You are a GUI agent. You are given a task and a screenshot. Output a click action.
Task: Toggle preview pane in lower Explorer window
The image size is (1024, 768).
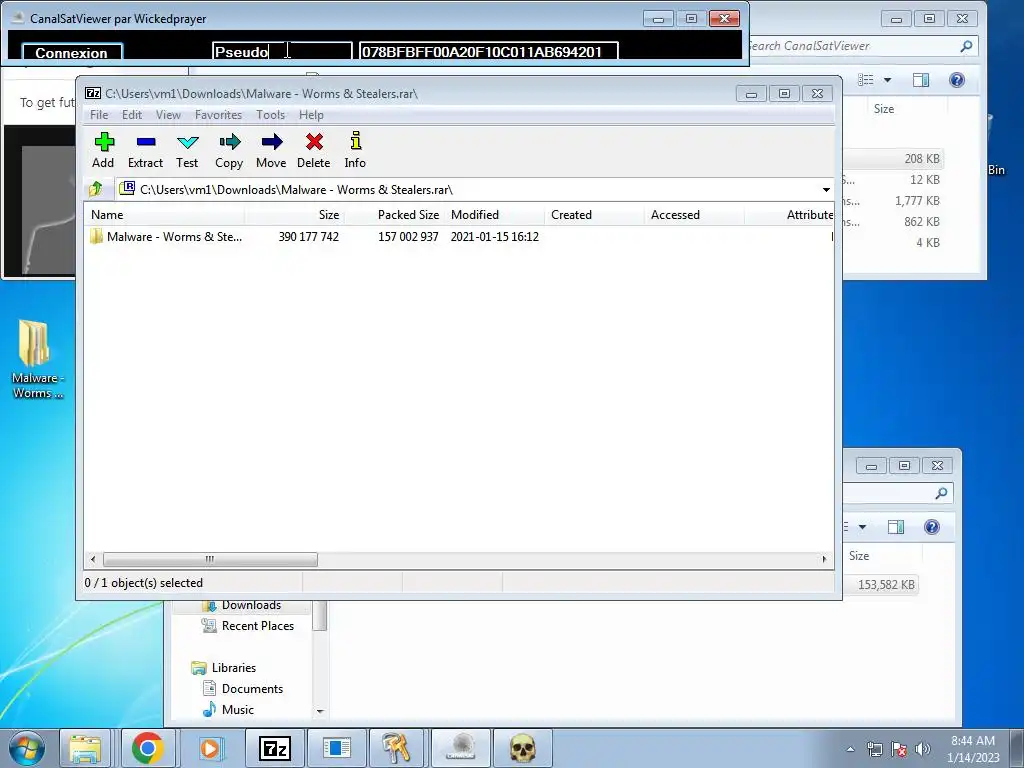point(896,527)
